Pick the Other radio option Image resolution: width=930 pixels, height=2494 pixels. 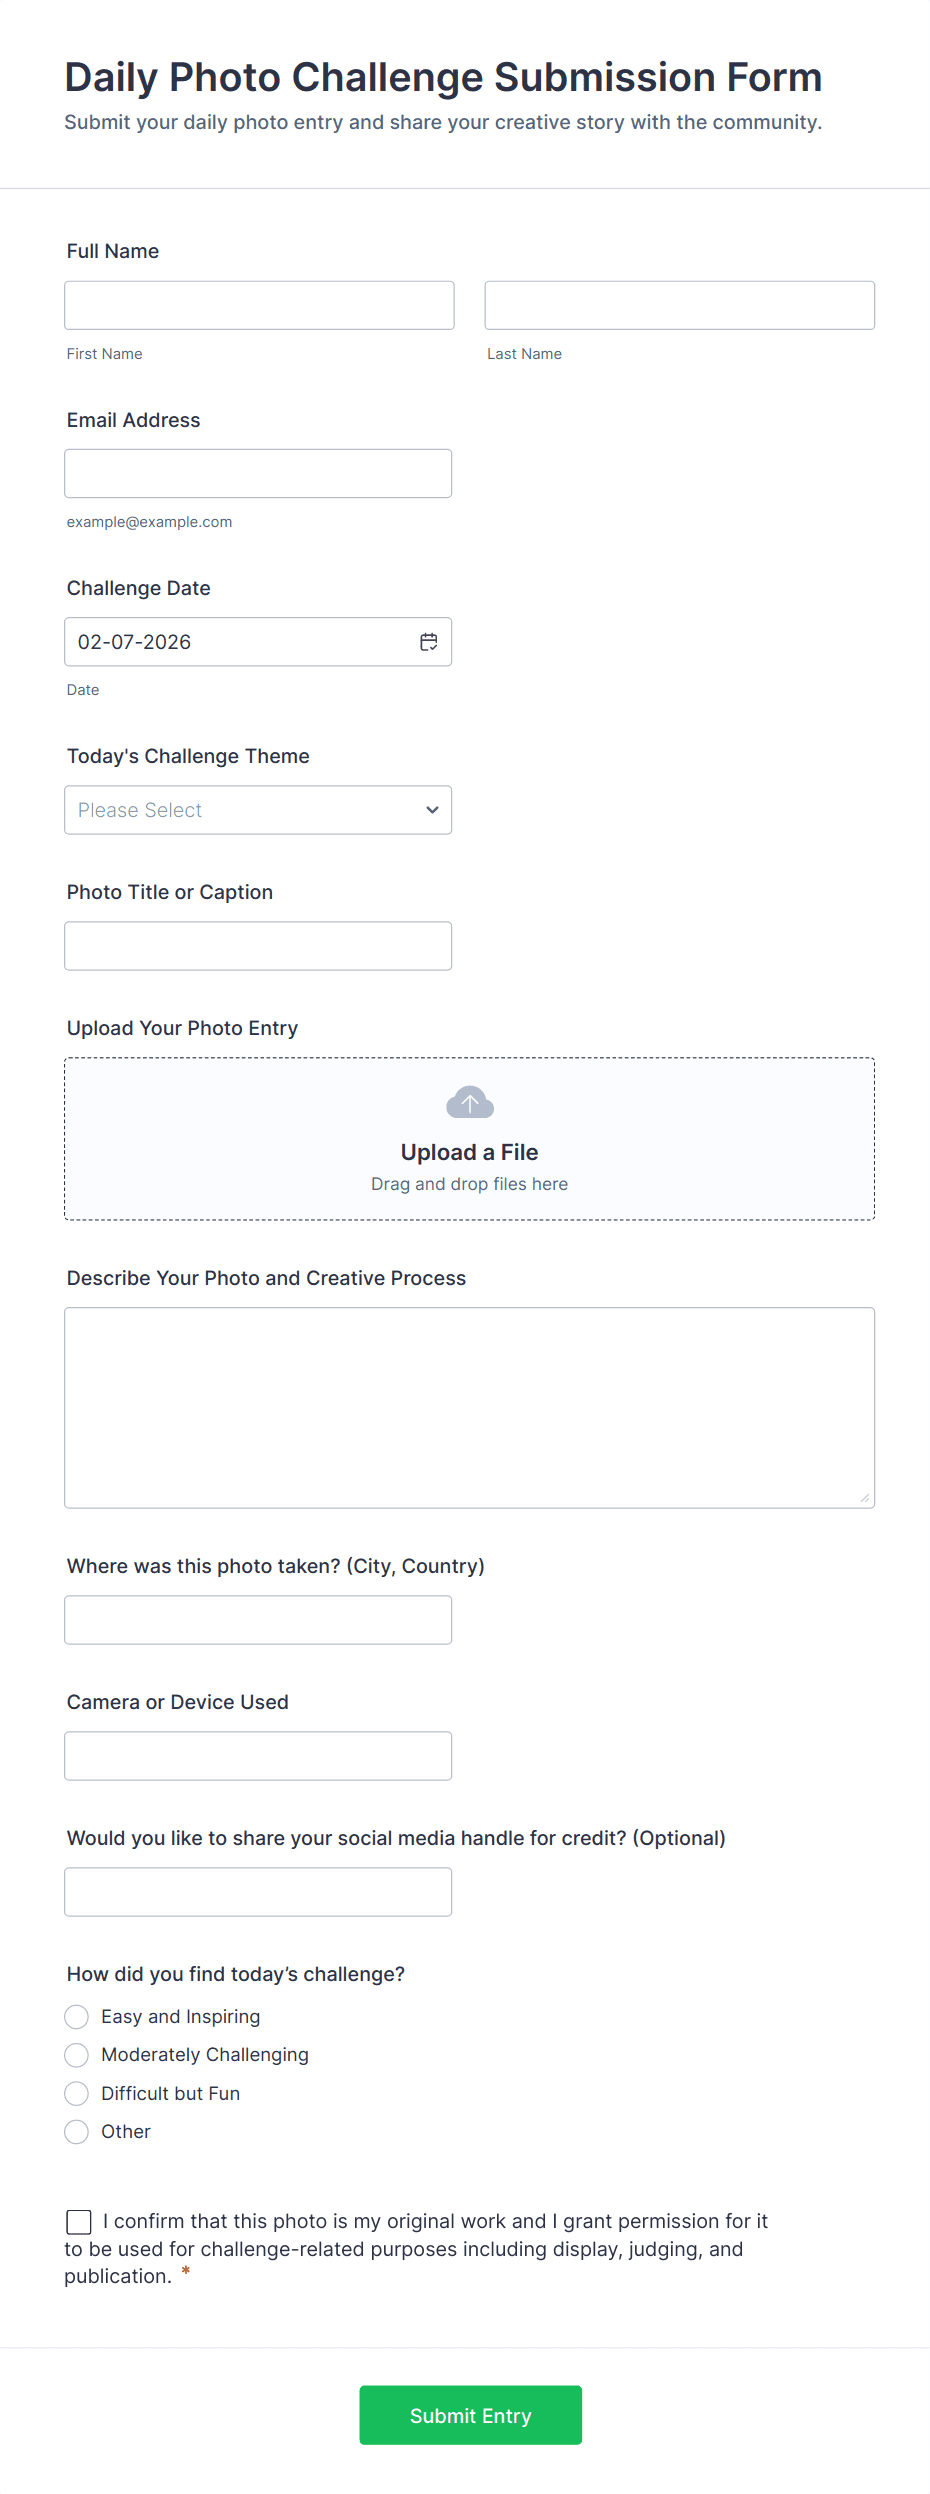[x=77, y=2131]
